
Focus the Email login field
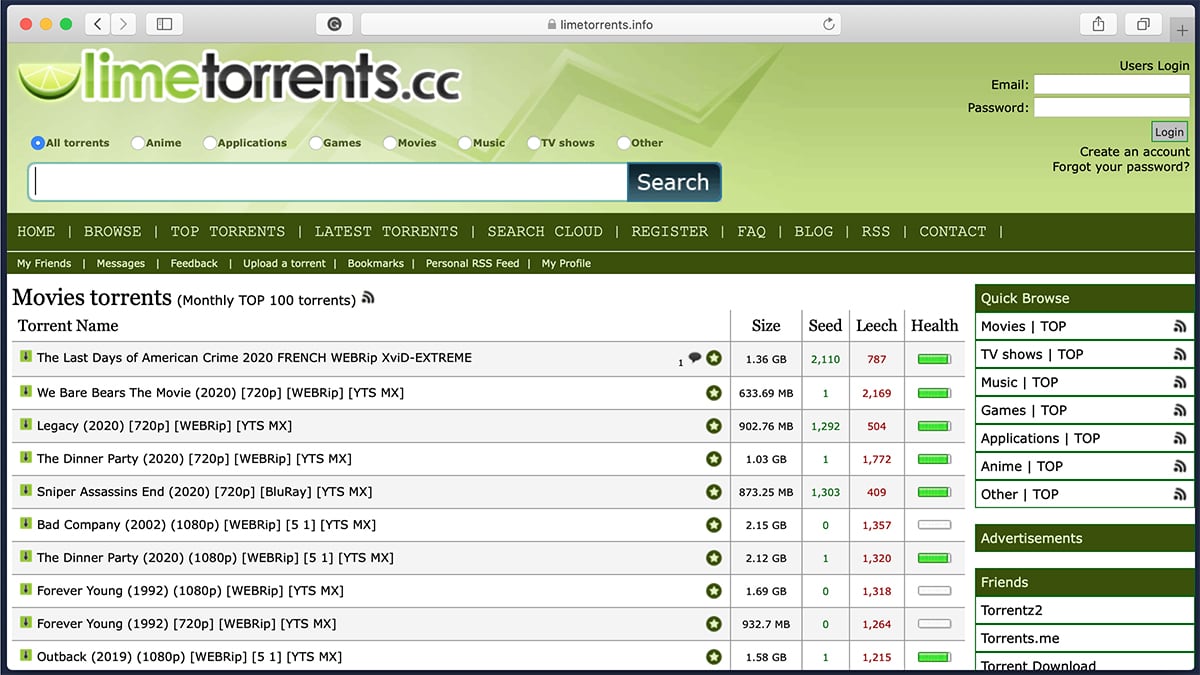pos(1112,85)
